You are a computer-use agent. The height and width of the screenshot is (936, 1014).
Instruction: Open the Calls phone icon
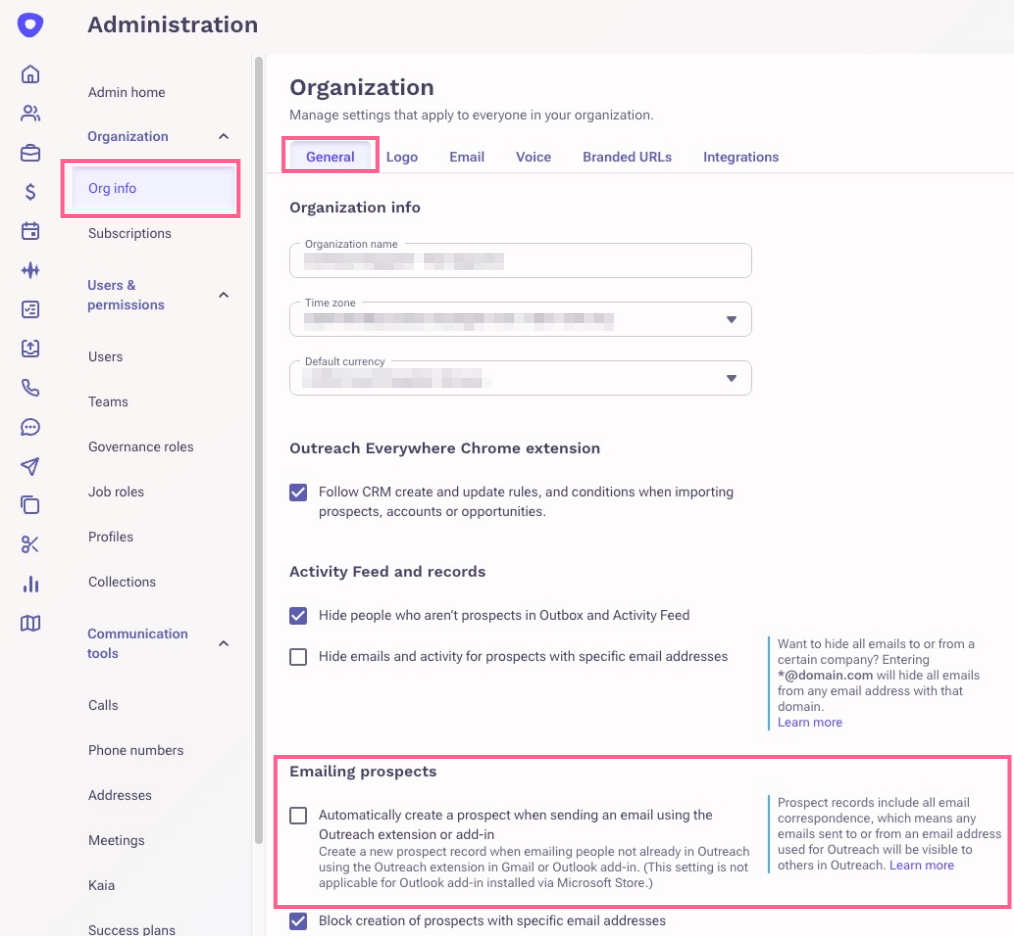[30, 387]
